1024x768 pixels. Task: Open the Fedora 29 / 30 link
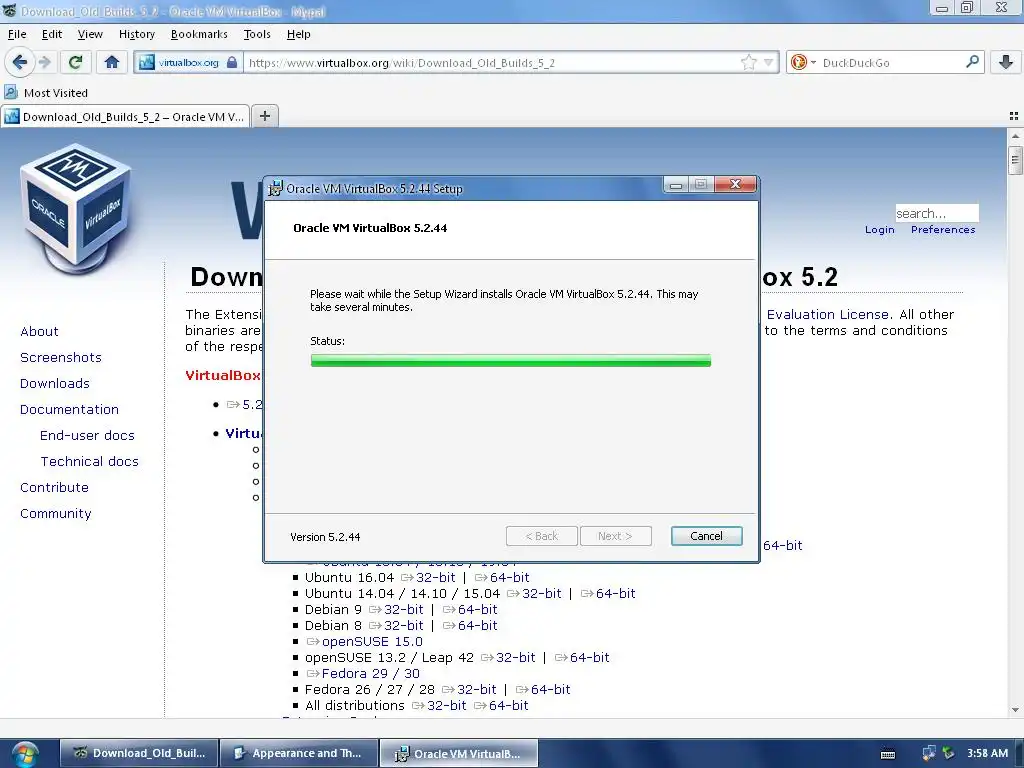pos(363,674)
